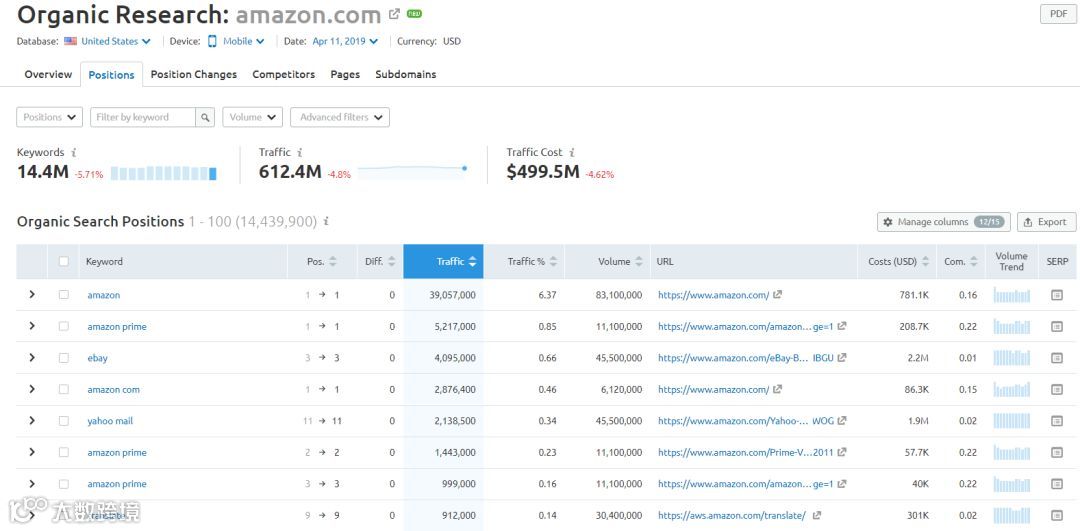Open external link icon beside https://www.amazon.com/ URL
The width and height of the screenshot is (1080, 531).
pos(778,295)
